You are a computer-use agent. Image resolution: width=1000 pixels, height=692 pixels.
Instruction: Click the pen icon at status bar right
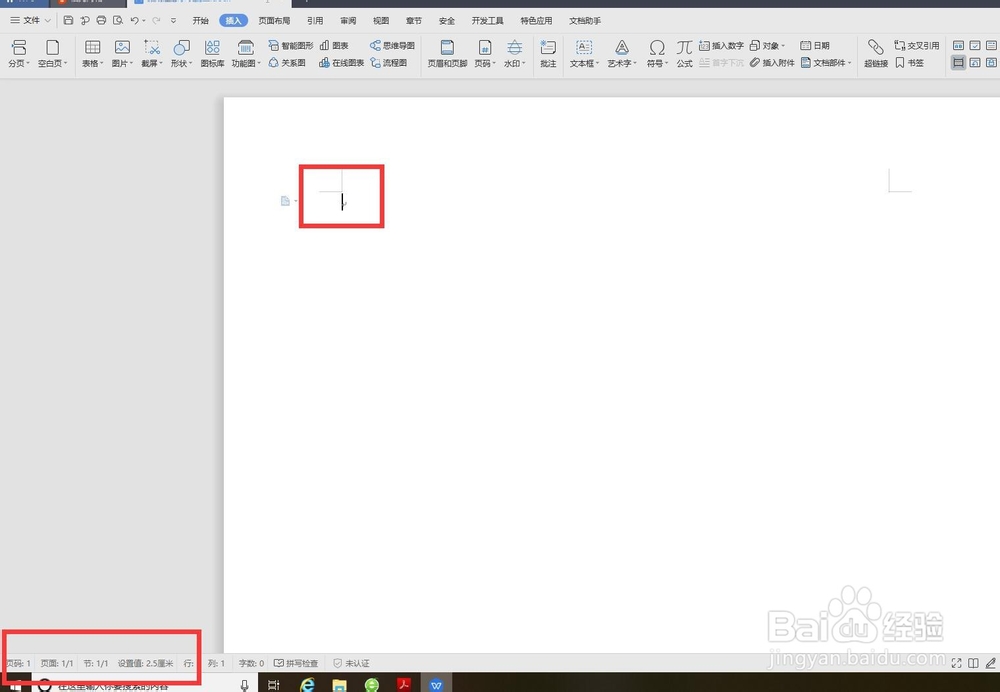(990, 663)
